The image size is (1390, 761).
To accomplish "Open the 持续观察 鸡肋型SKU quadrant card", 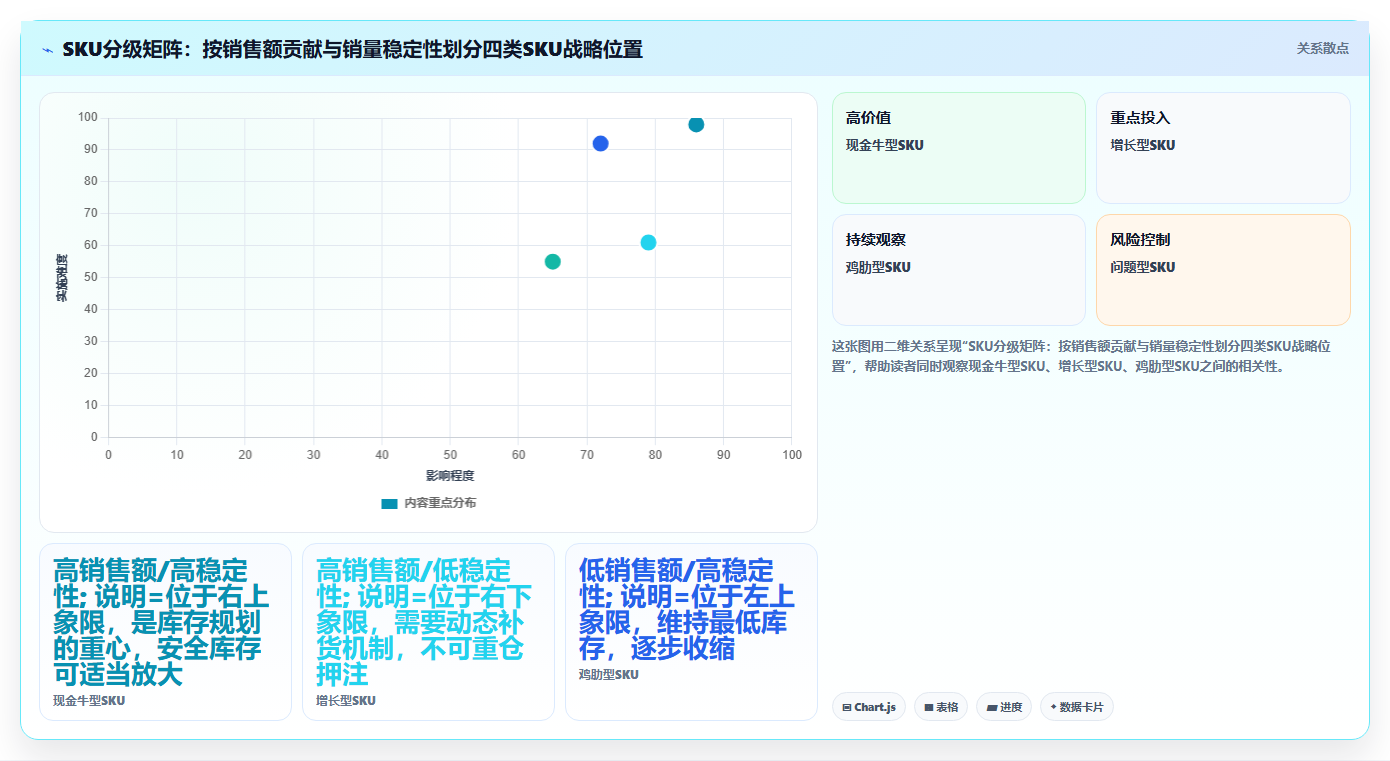I will 958,270.
